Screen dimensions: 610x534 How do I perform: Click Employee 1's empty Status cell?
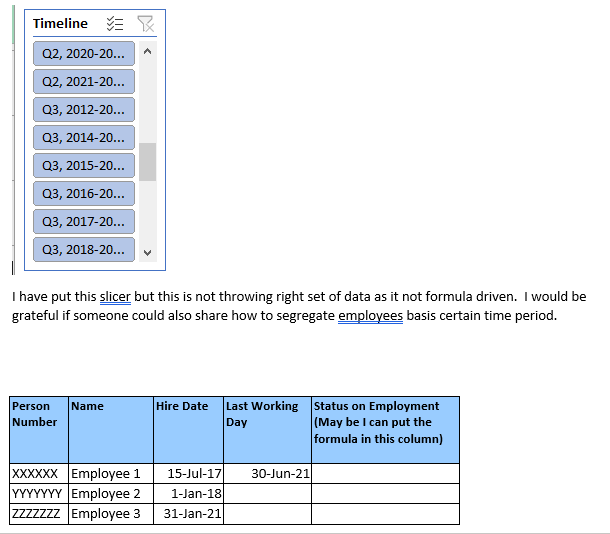386,474
